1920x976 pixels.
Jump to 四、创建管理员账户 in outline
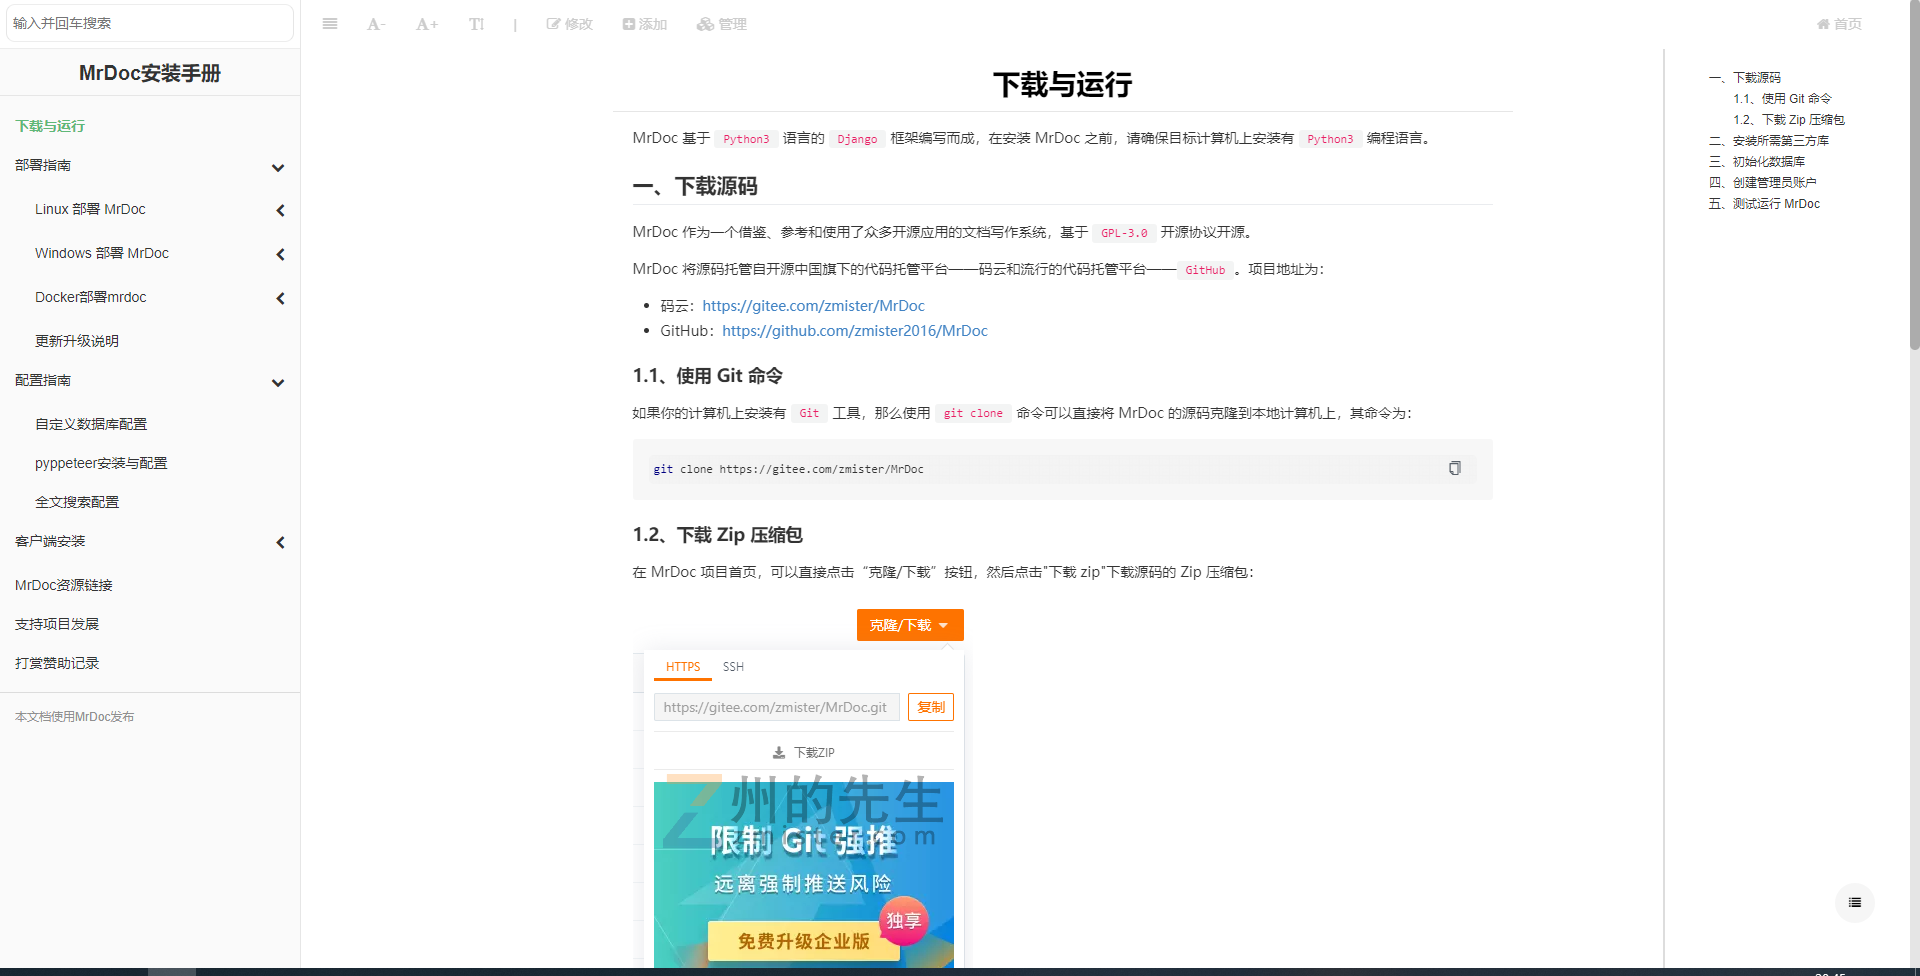[1763, 182]
